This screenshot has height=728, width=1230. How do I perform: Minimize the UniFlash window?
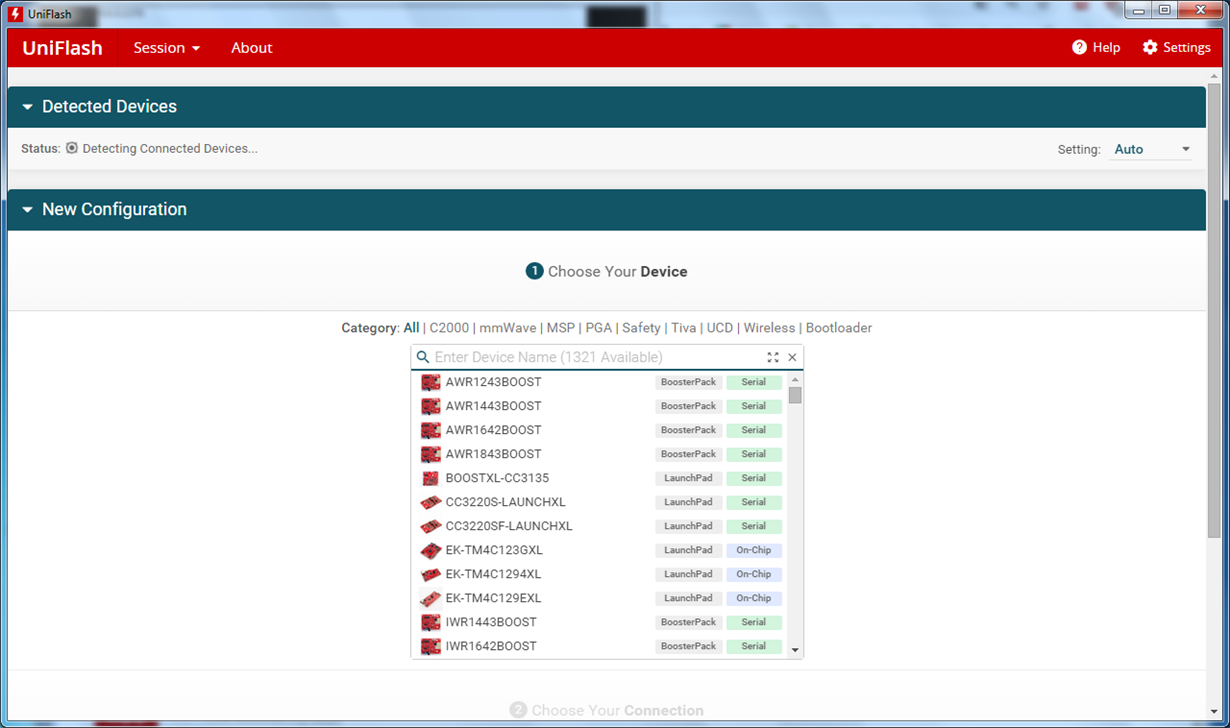click(1139, 10)
